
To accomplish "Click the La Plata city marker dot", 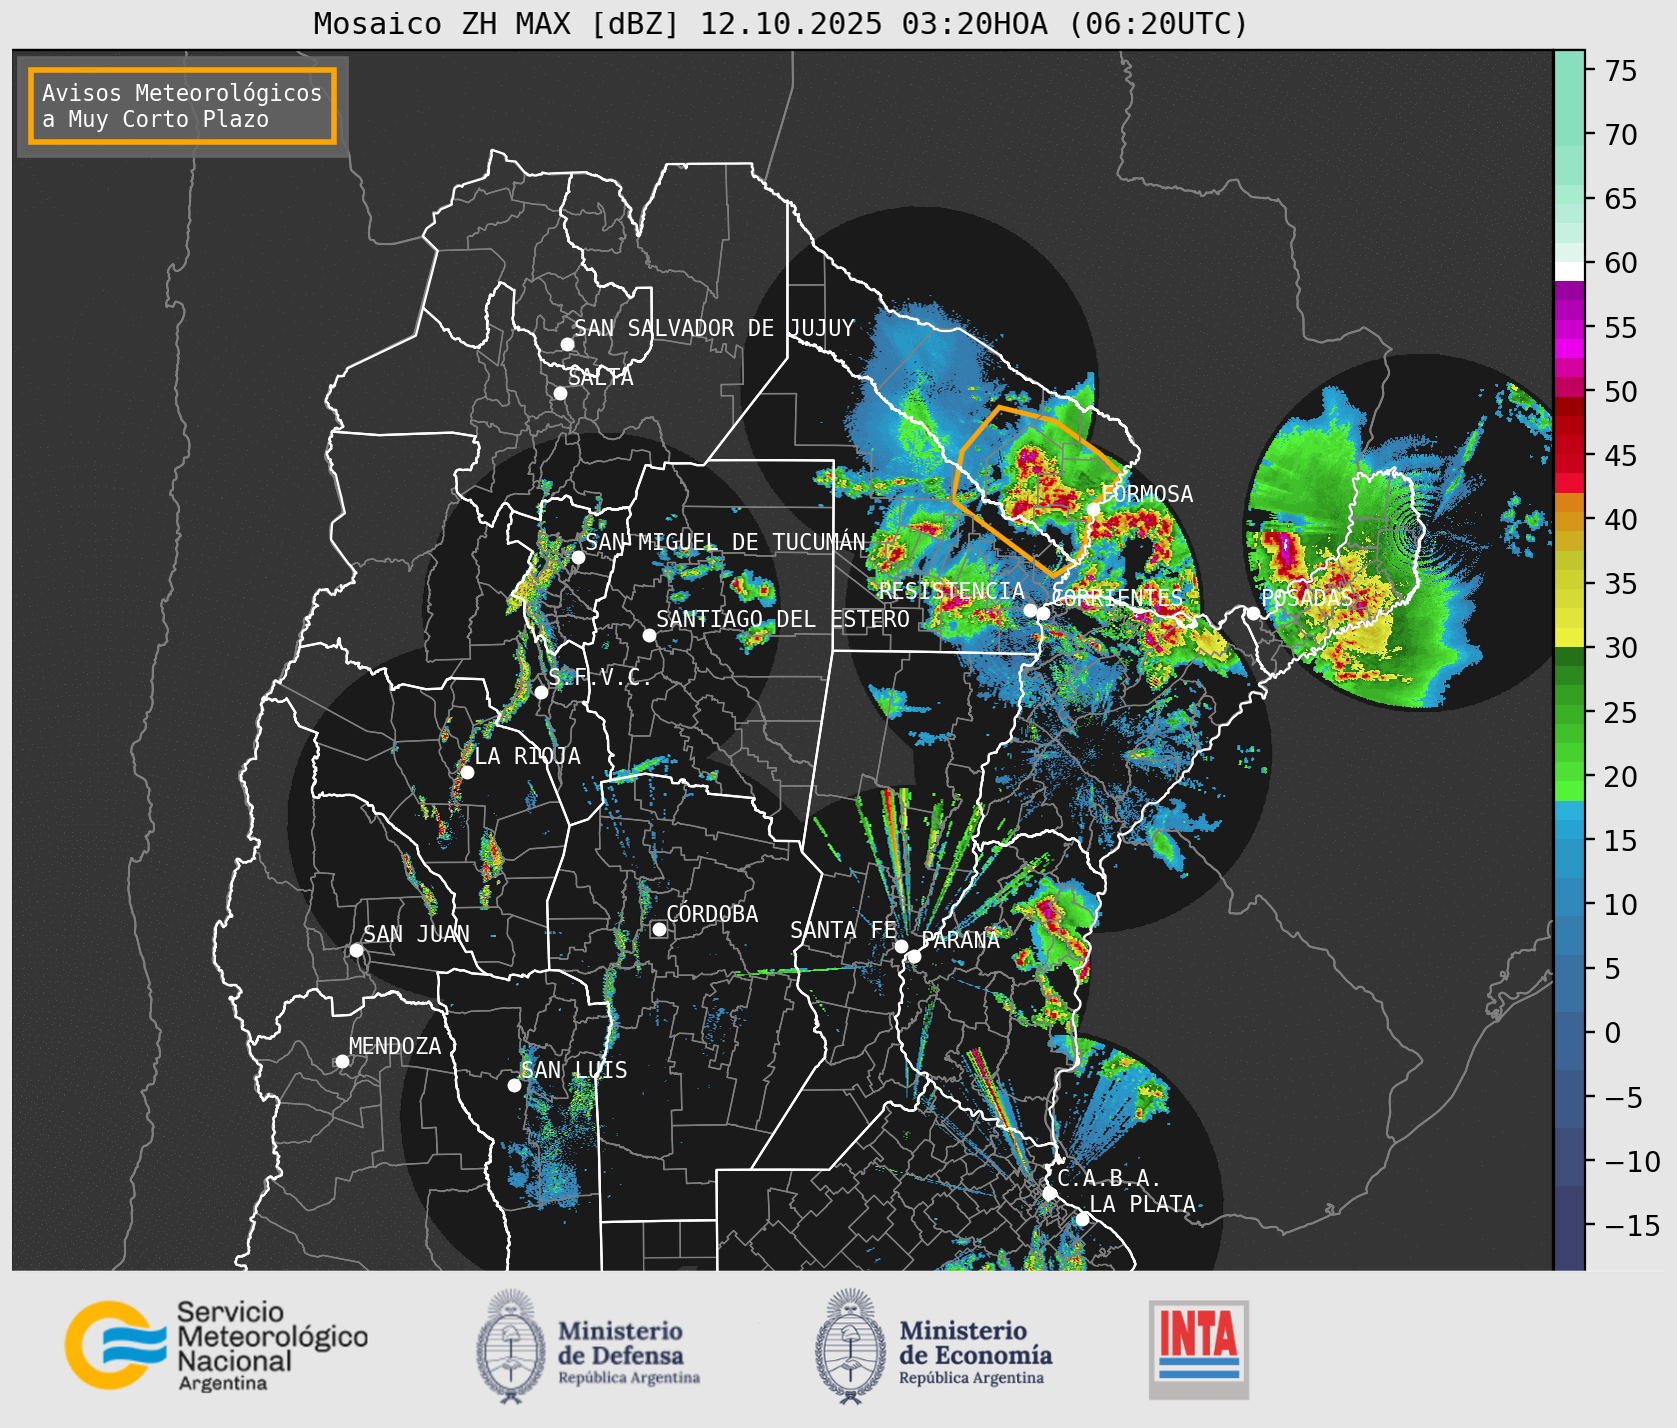I will pyautogui.click(x=1082, y=1218).
